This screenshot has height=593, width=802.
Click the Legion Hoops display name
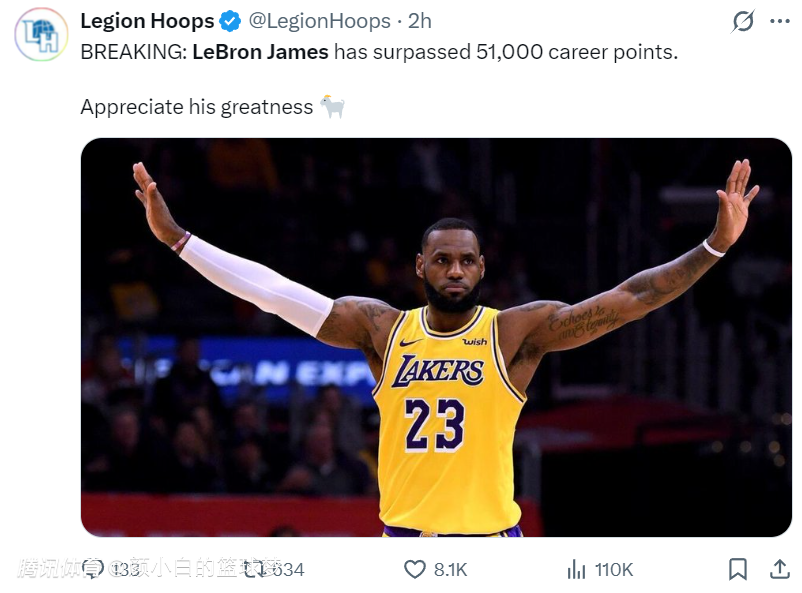coord(147,21)
